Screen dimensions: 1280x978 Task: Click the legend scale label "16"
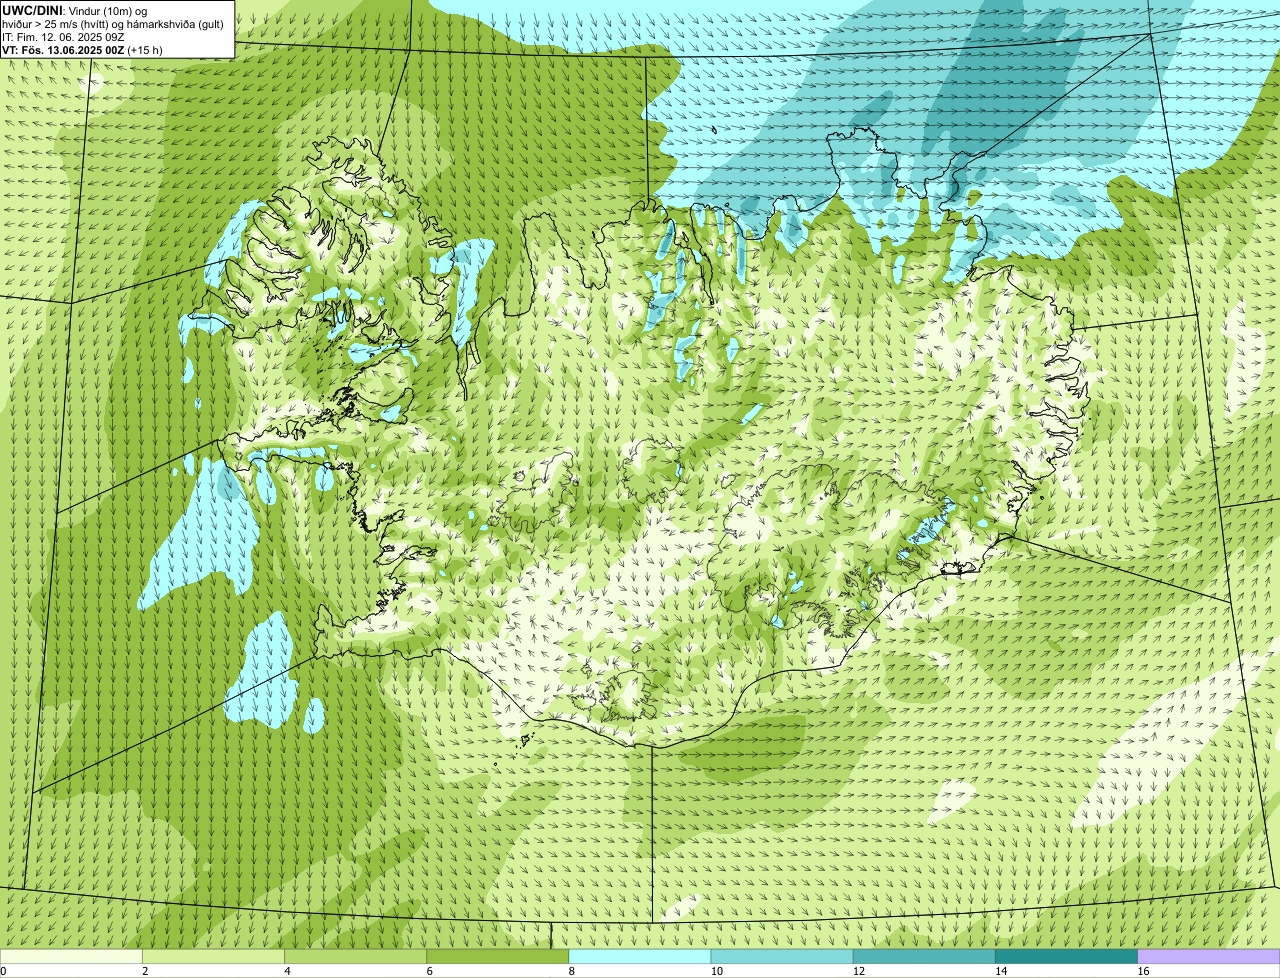1144,971
